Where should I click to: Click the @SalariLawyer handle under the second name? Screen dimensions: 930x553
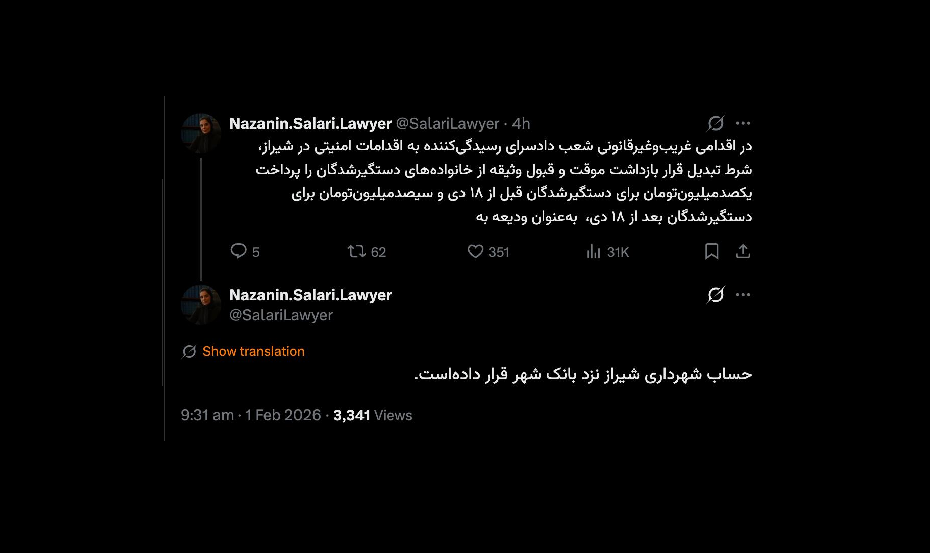281,315
